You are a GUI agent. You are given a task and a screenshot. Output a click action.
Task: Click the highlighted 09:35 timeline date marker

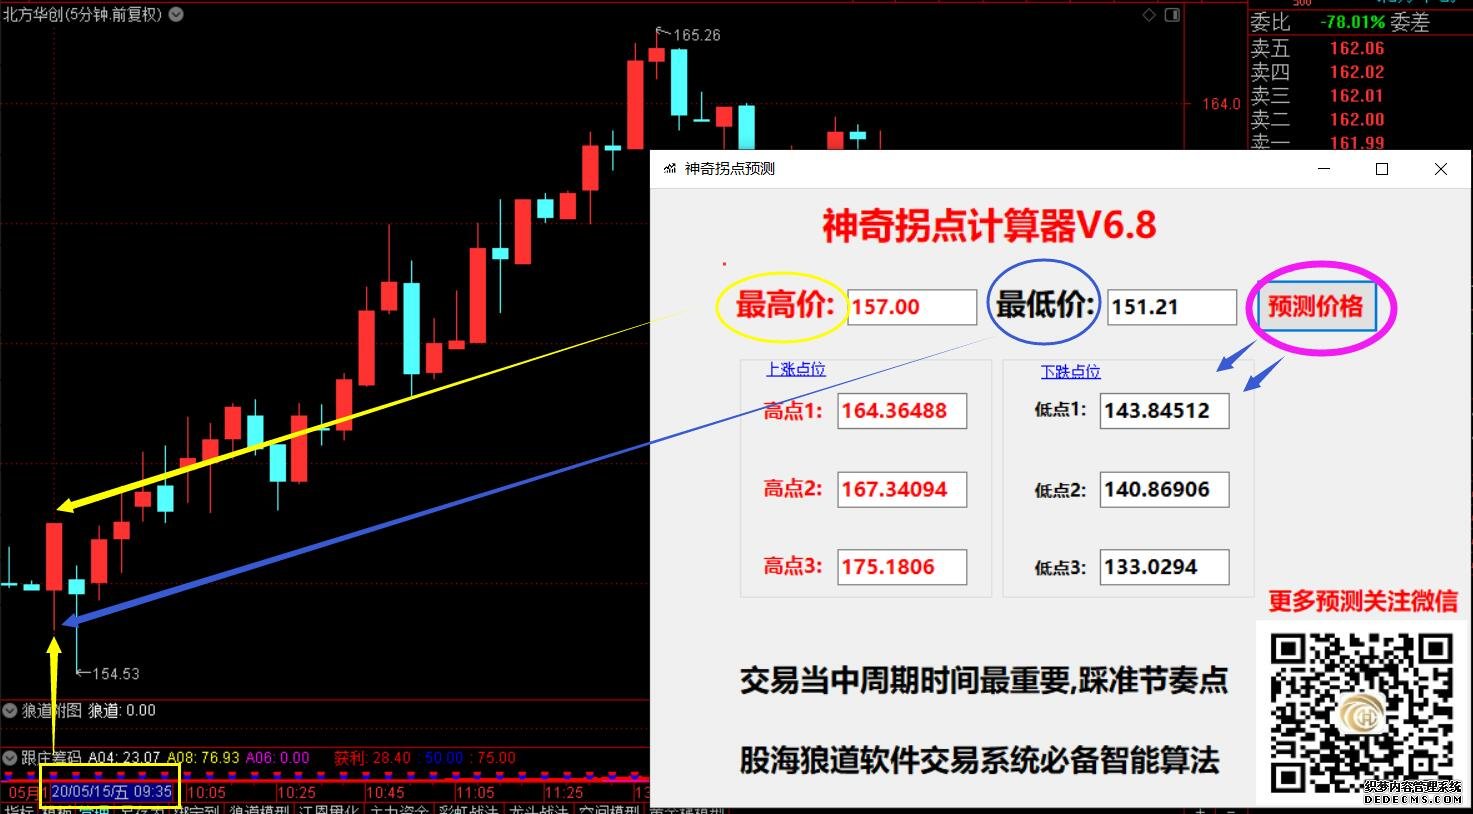[111, 792]
